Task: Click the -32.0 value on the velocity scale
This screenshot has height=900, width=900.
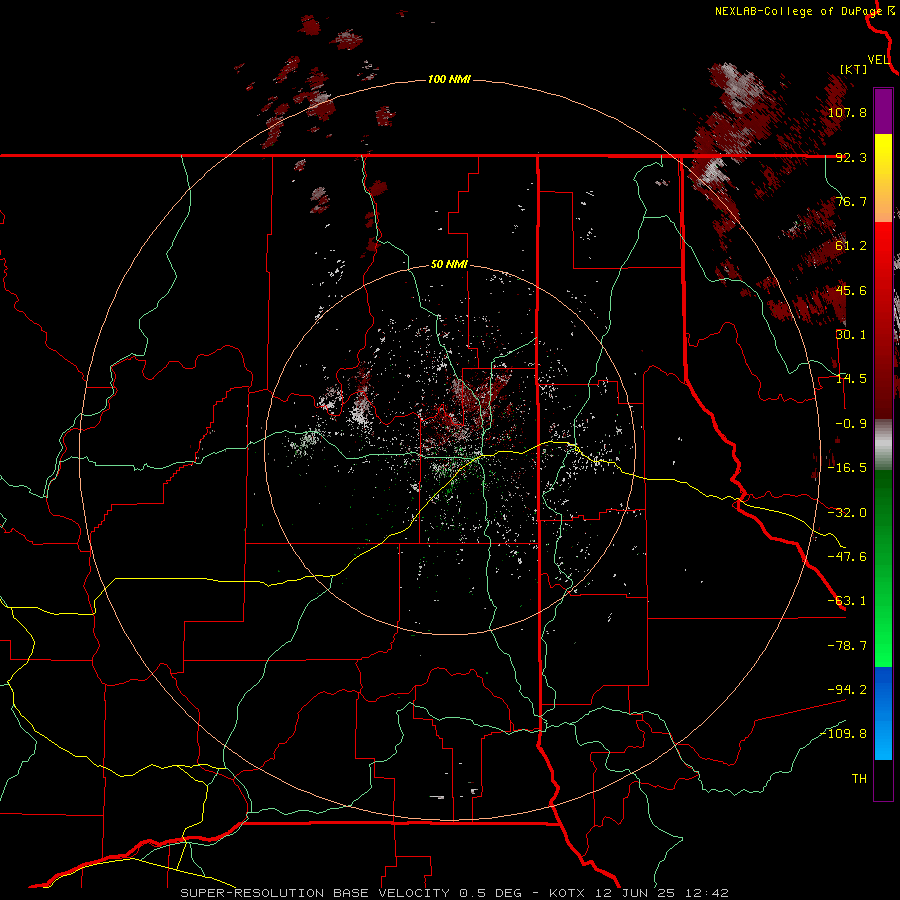Action: click(847, 513)
